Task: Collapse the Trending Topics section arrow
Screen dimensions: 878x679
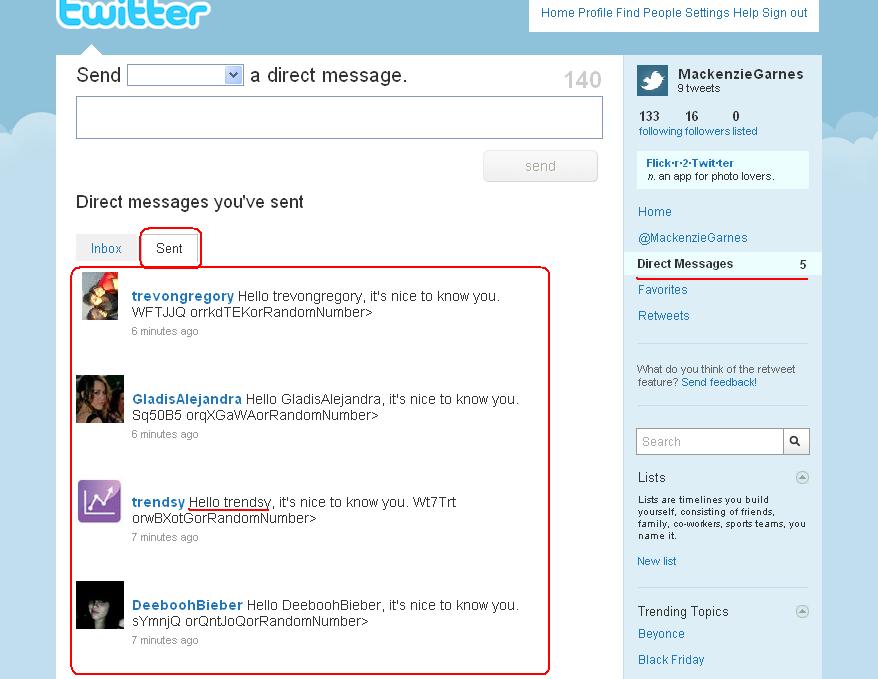Action: (x=802, y=611)
